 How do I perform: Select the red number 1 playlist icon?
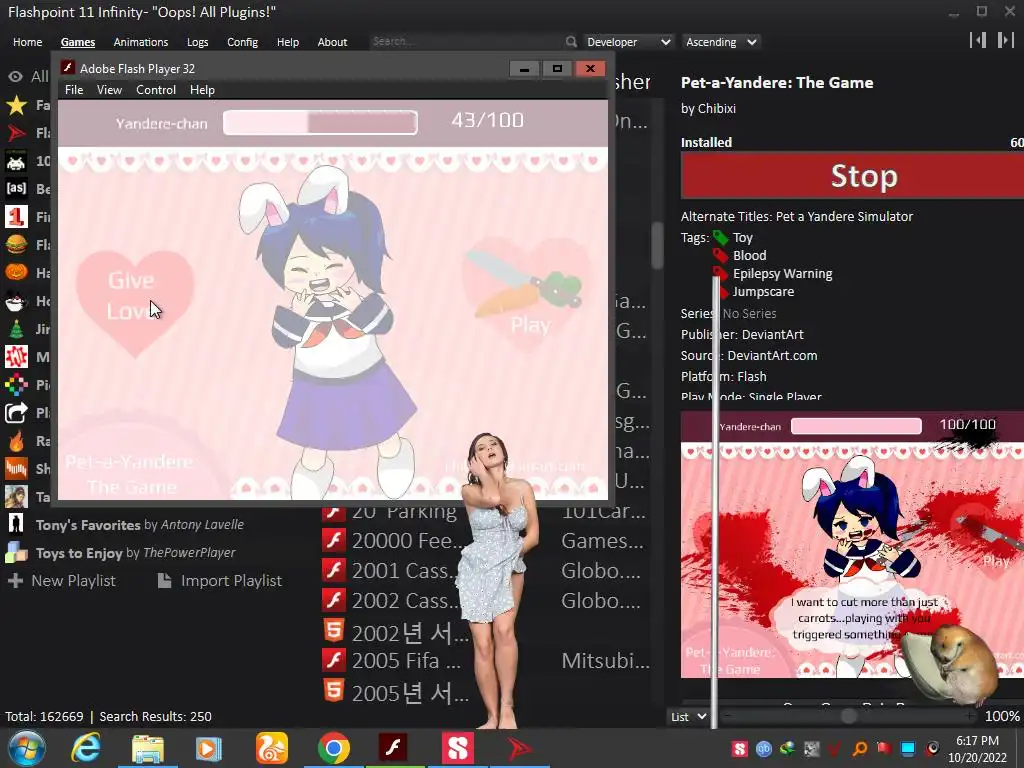click(x=16, y=217)
